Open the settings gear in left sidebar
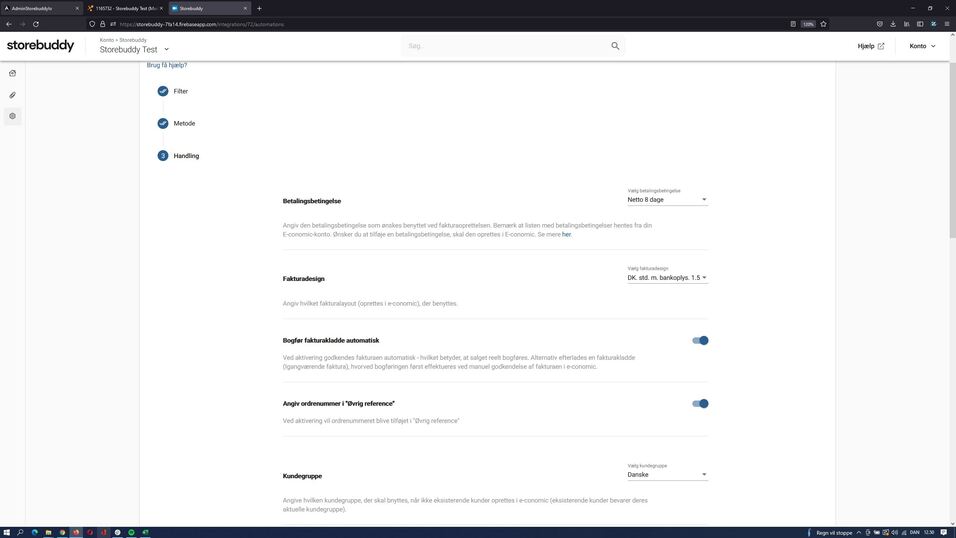 pos(12,116)
